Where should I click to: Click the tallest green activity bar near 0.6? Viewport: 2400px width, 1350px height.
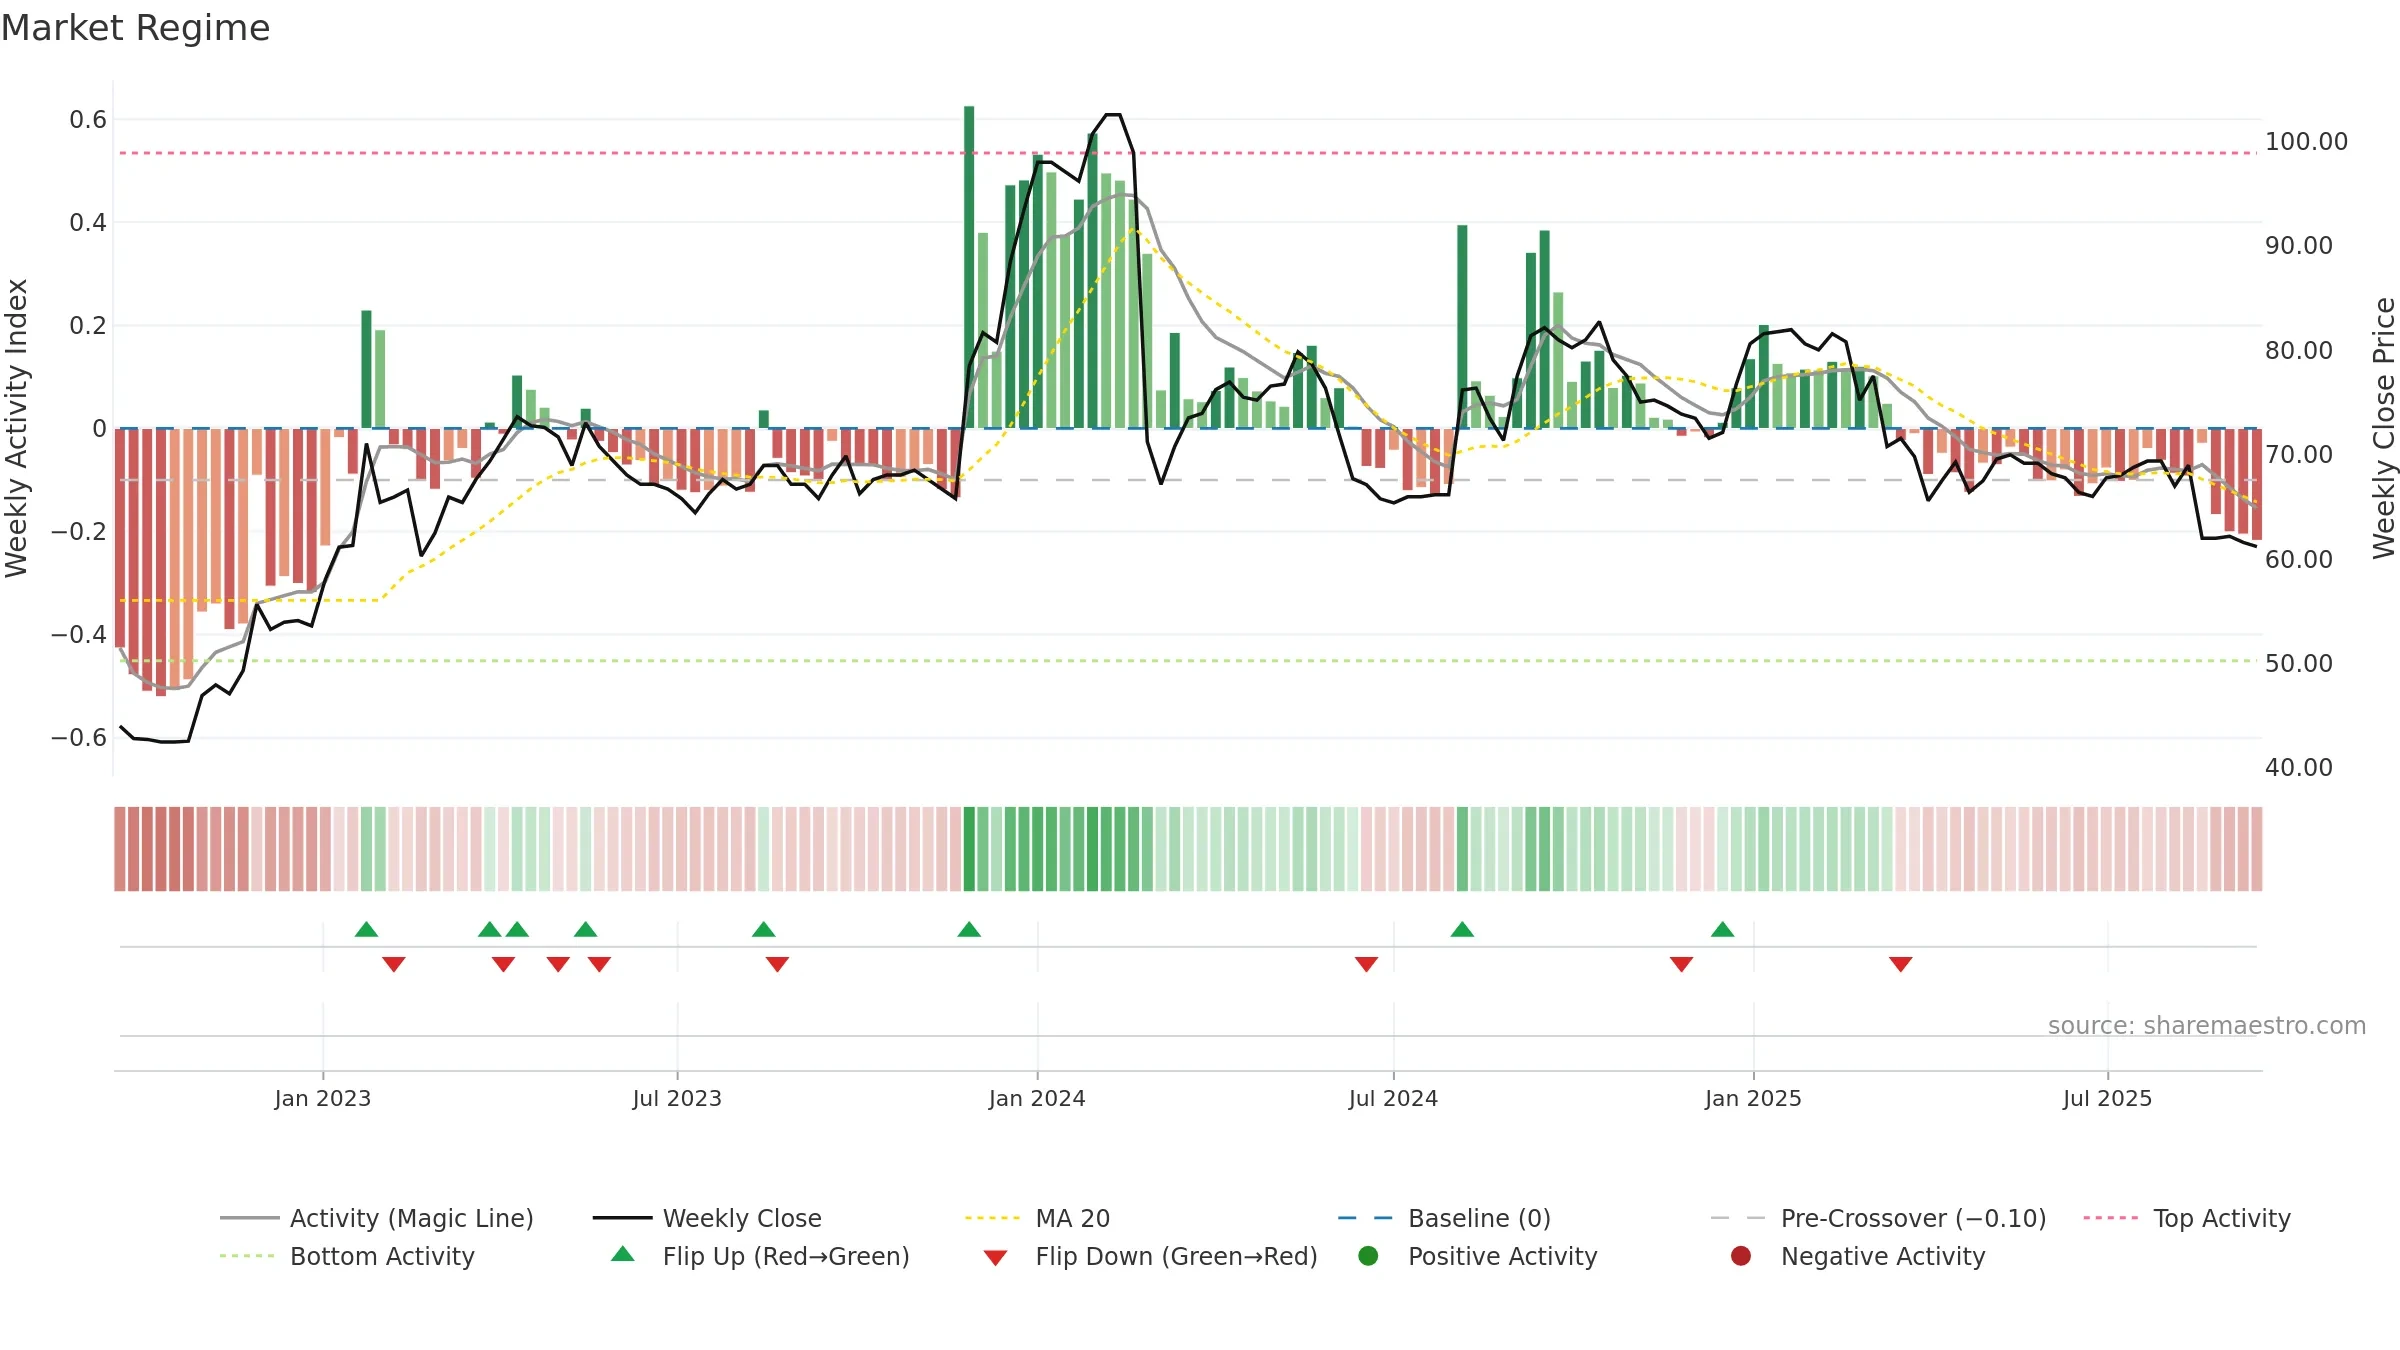(x=969, y=267)
